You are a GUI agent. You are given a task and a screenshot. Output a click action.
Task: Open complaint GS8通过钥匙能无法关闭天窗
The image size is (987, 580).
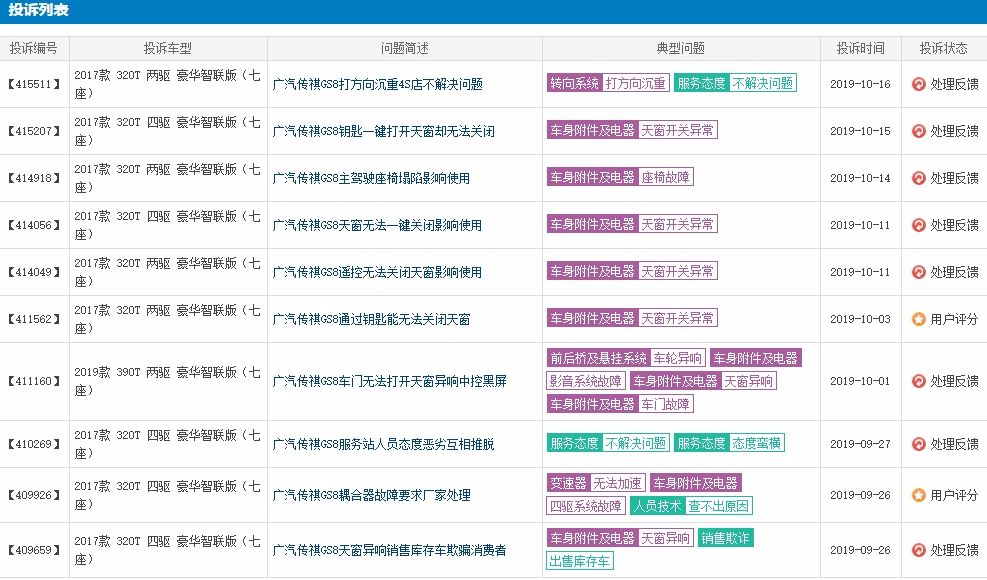(x=371, y=320)
